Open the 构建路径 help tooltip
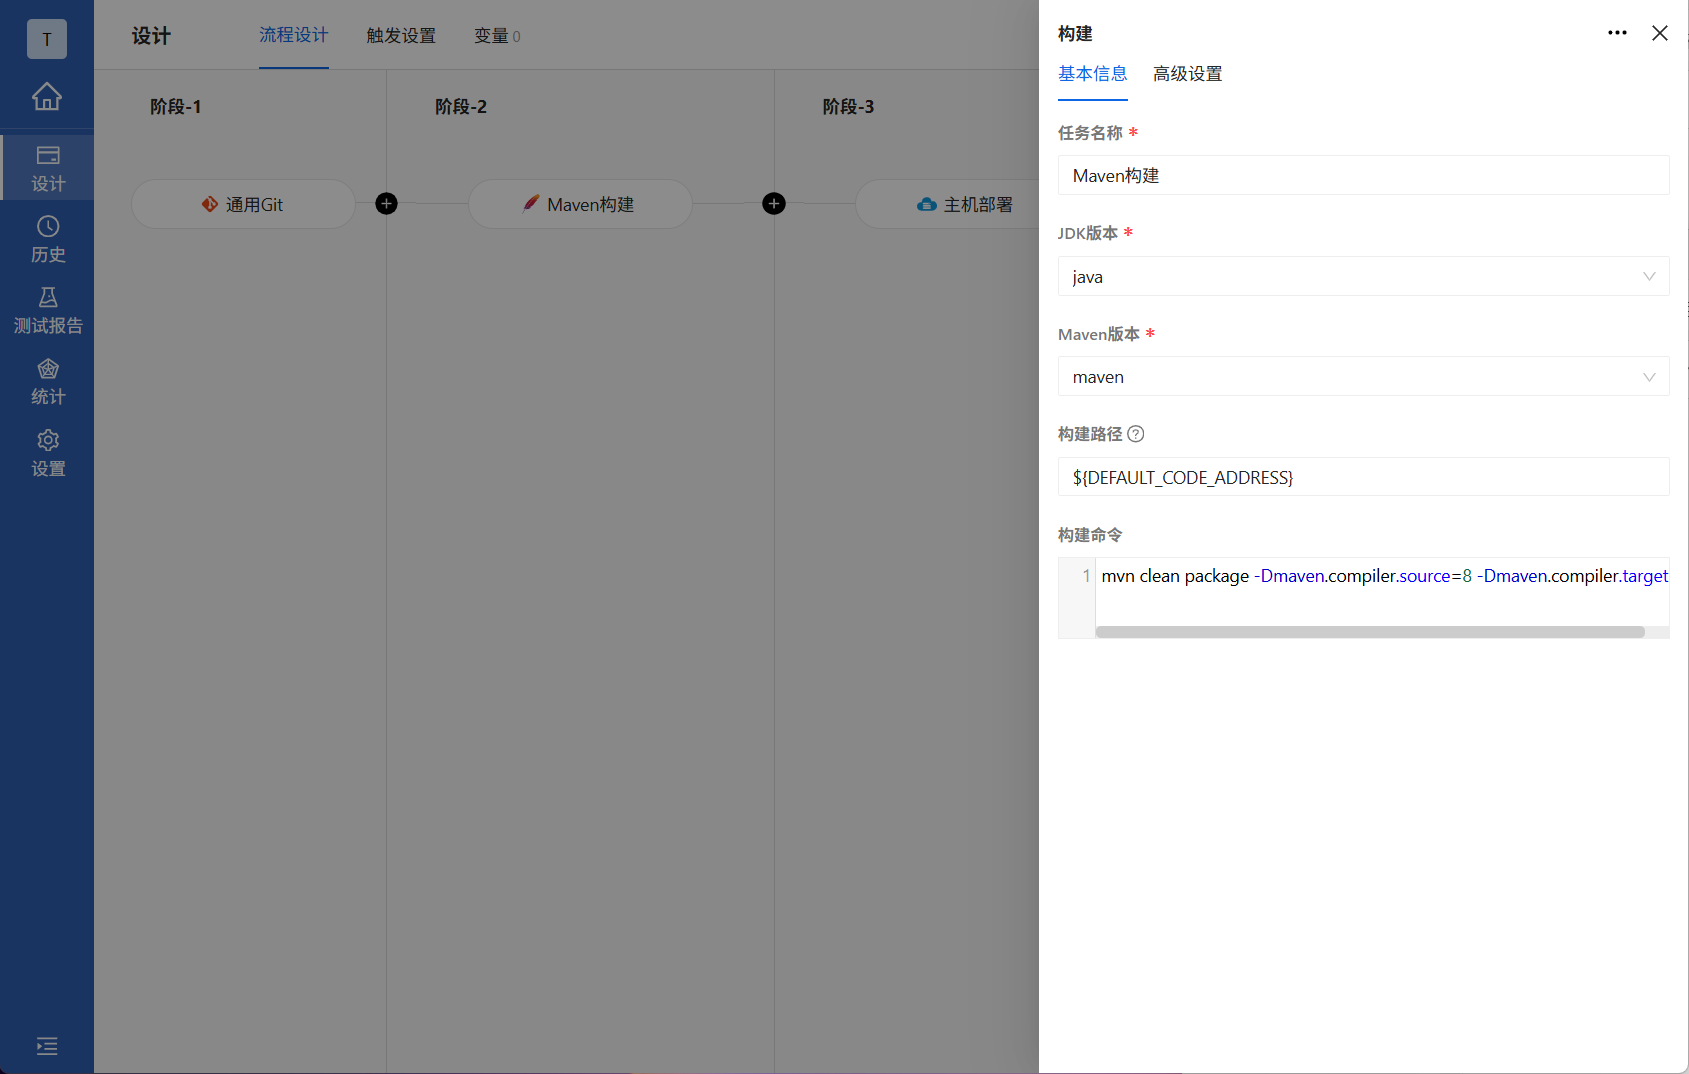The width and height of the screenshot is (1689, 1074). pos(1136,434)
